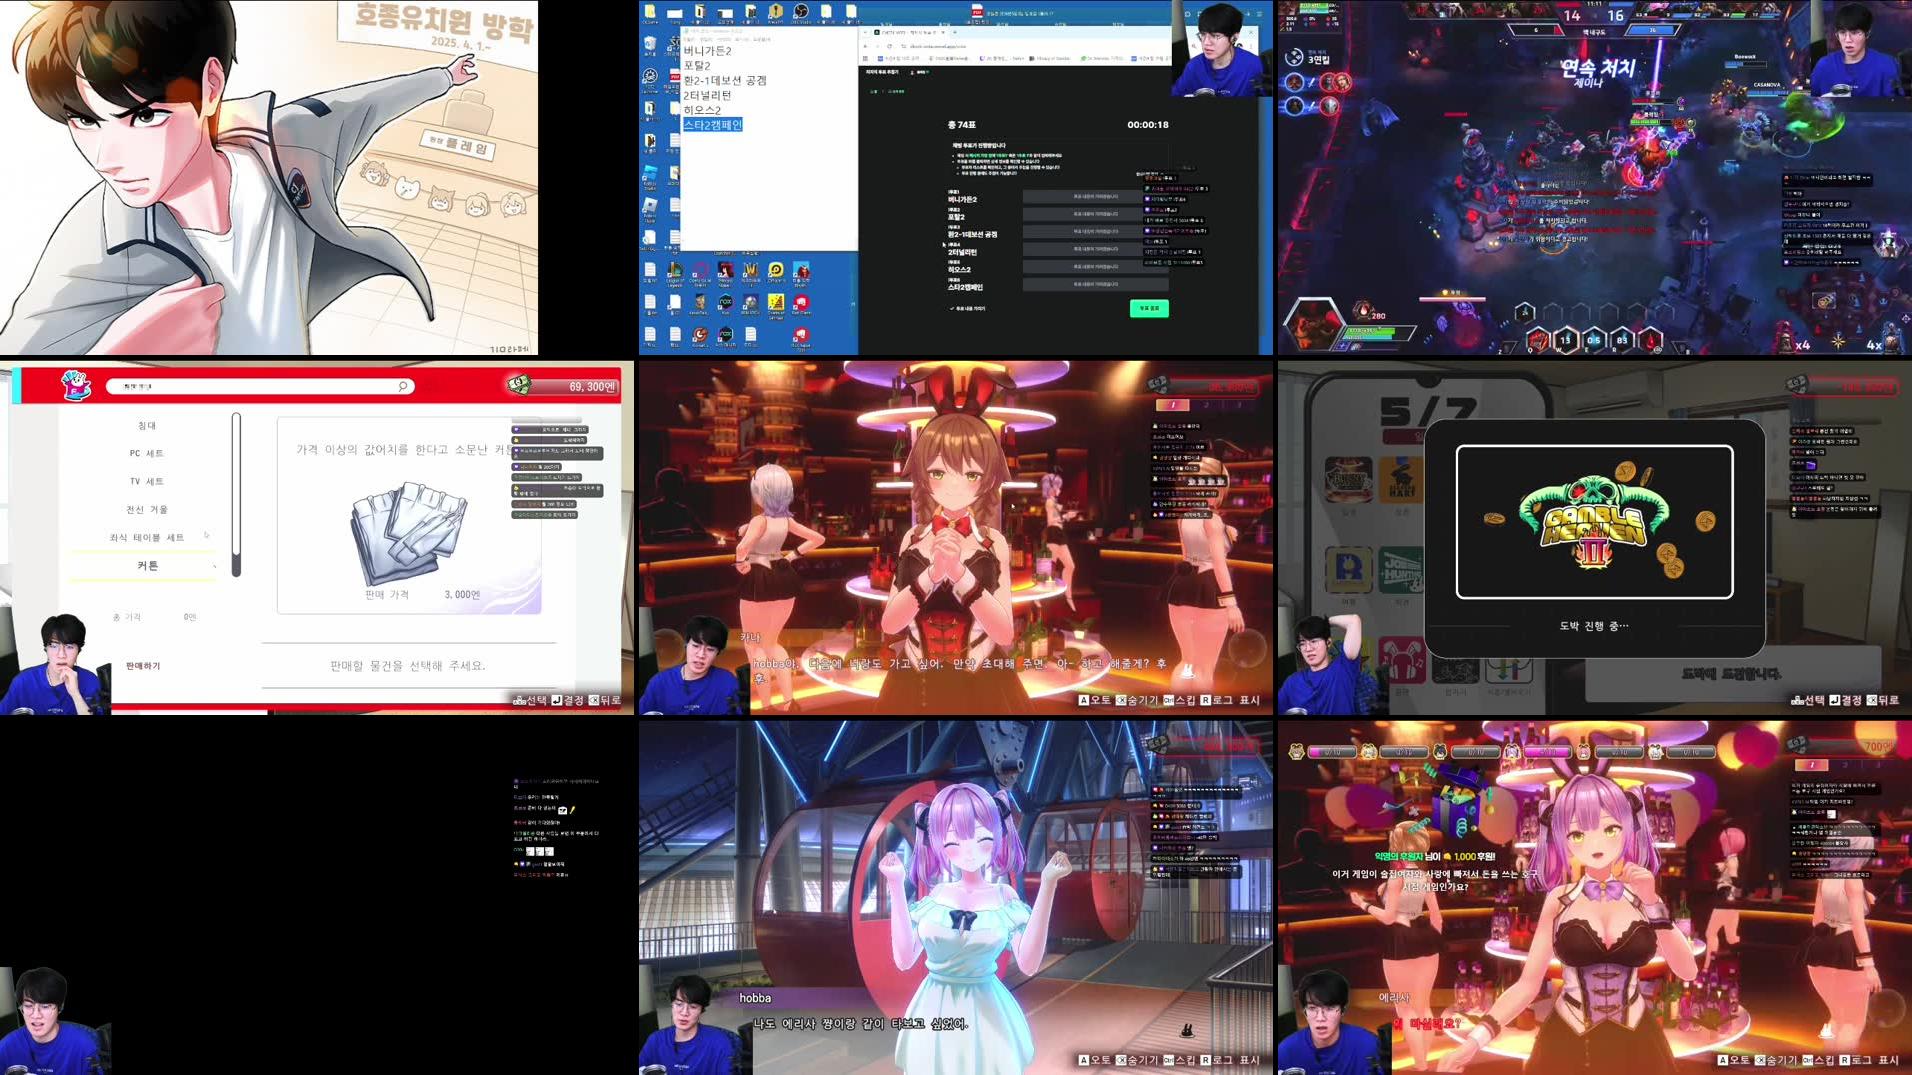Click 판매하기 in the shop
Viewport: 1912px width, 1075px height.
[143, 666]
